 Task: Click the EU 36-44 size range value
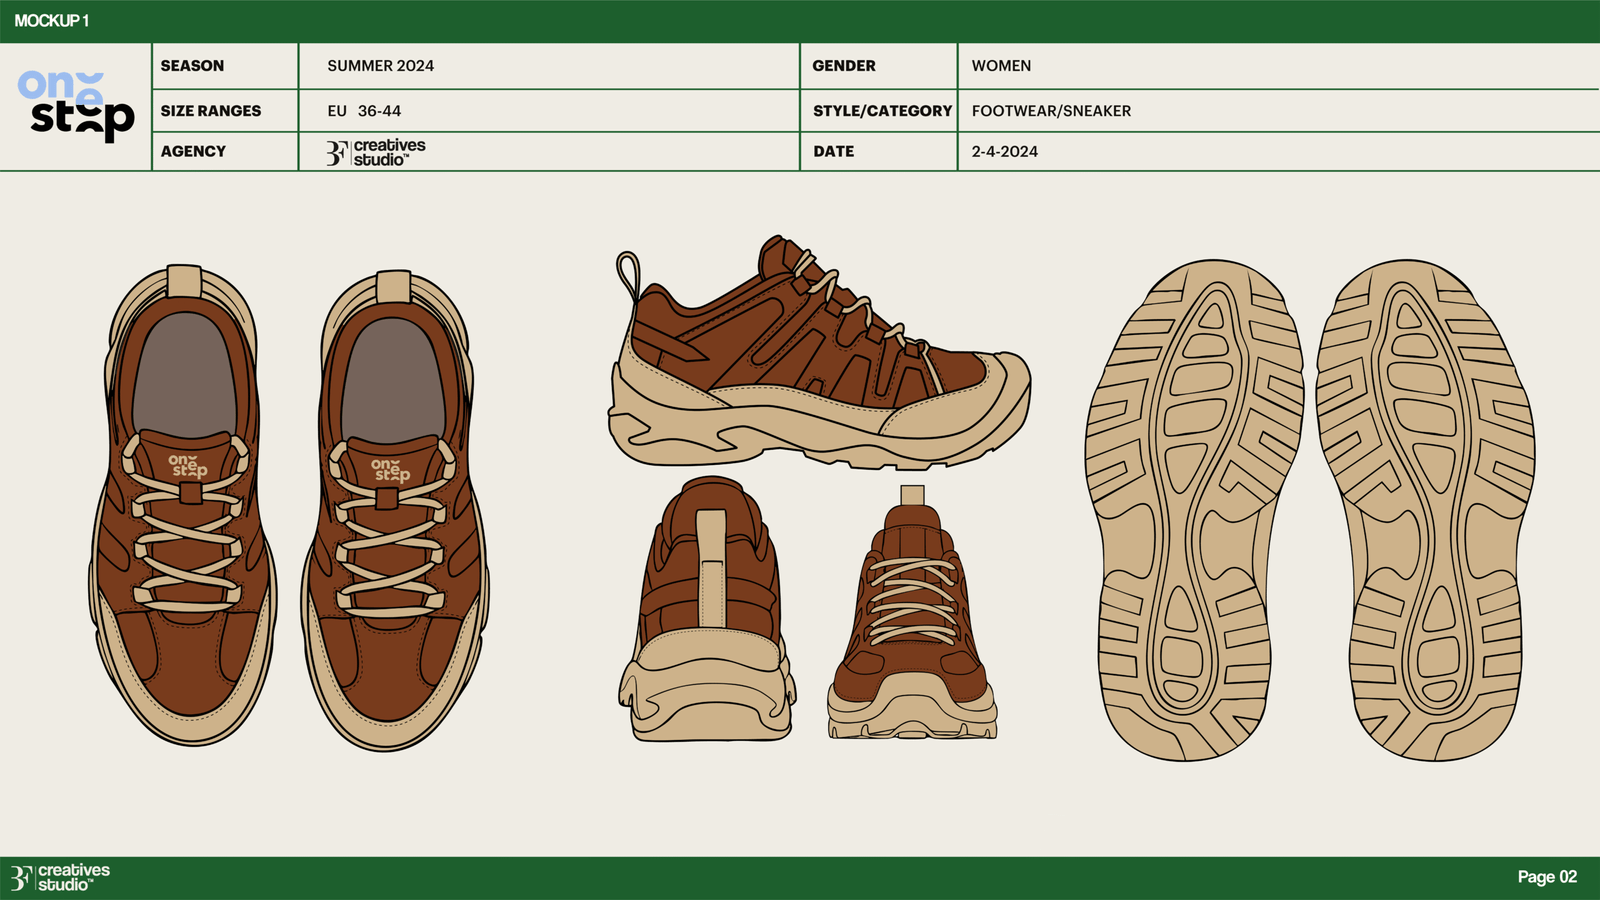click(364, 111)
